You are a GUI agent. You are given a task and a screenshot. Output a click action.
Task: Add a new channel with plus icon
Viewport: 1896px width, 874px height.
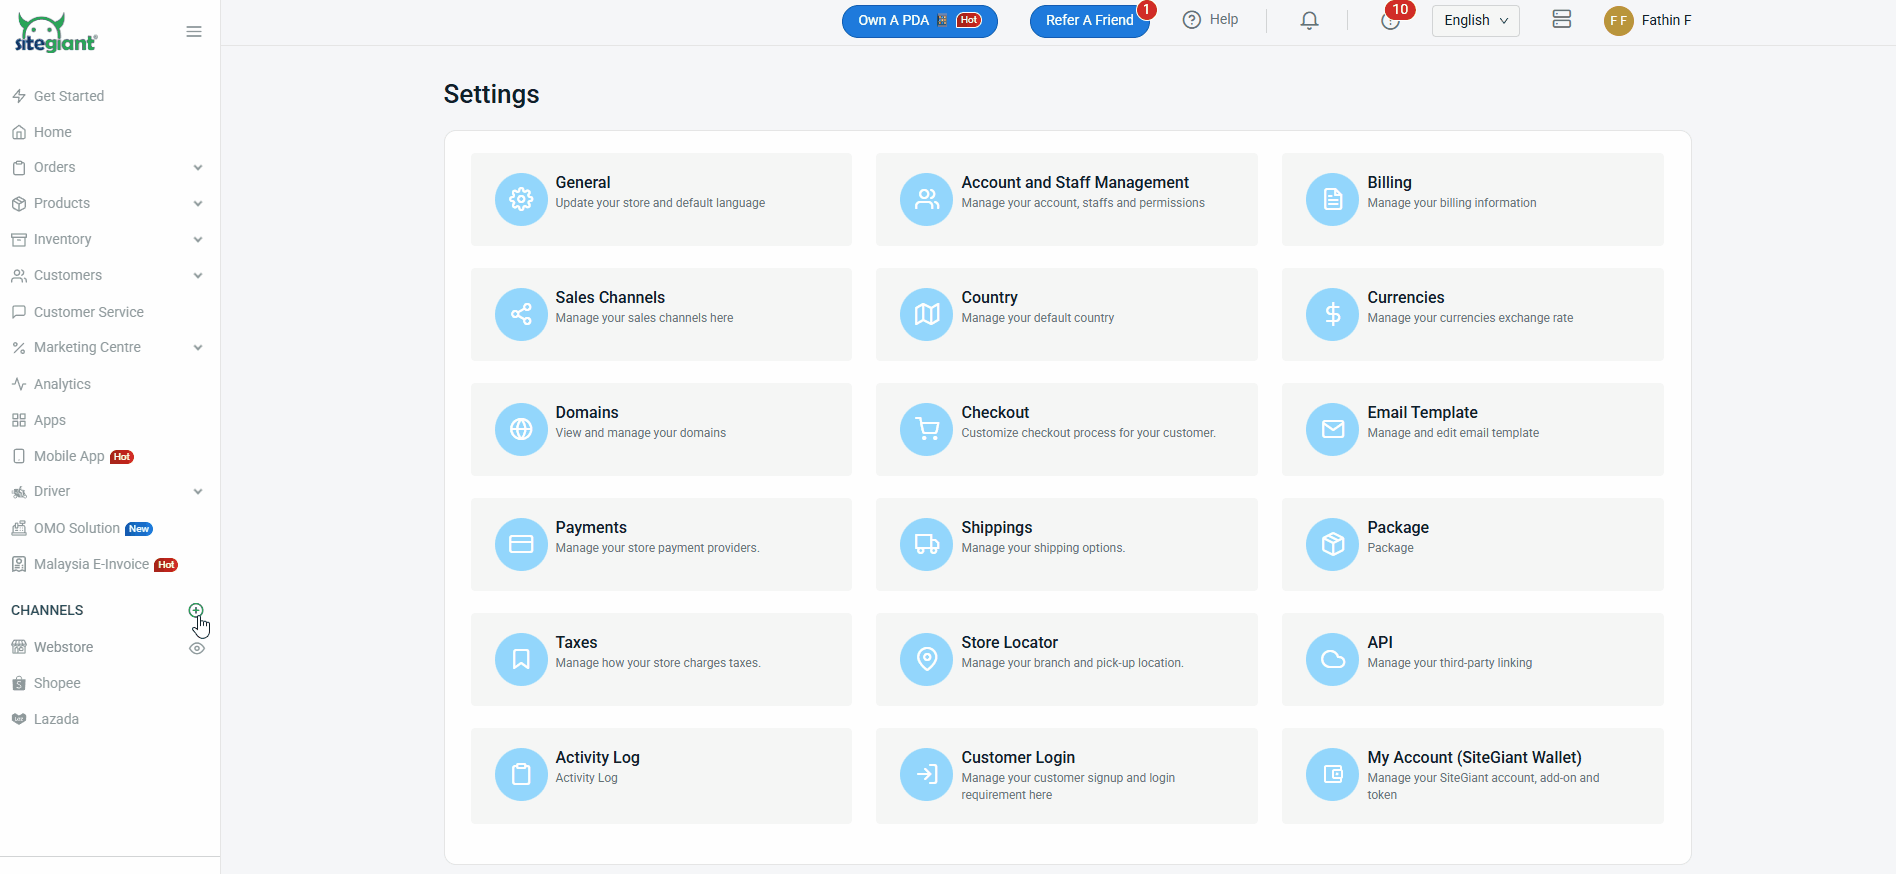[196, 610]
